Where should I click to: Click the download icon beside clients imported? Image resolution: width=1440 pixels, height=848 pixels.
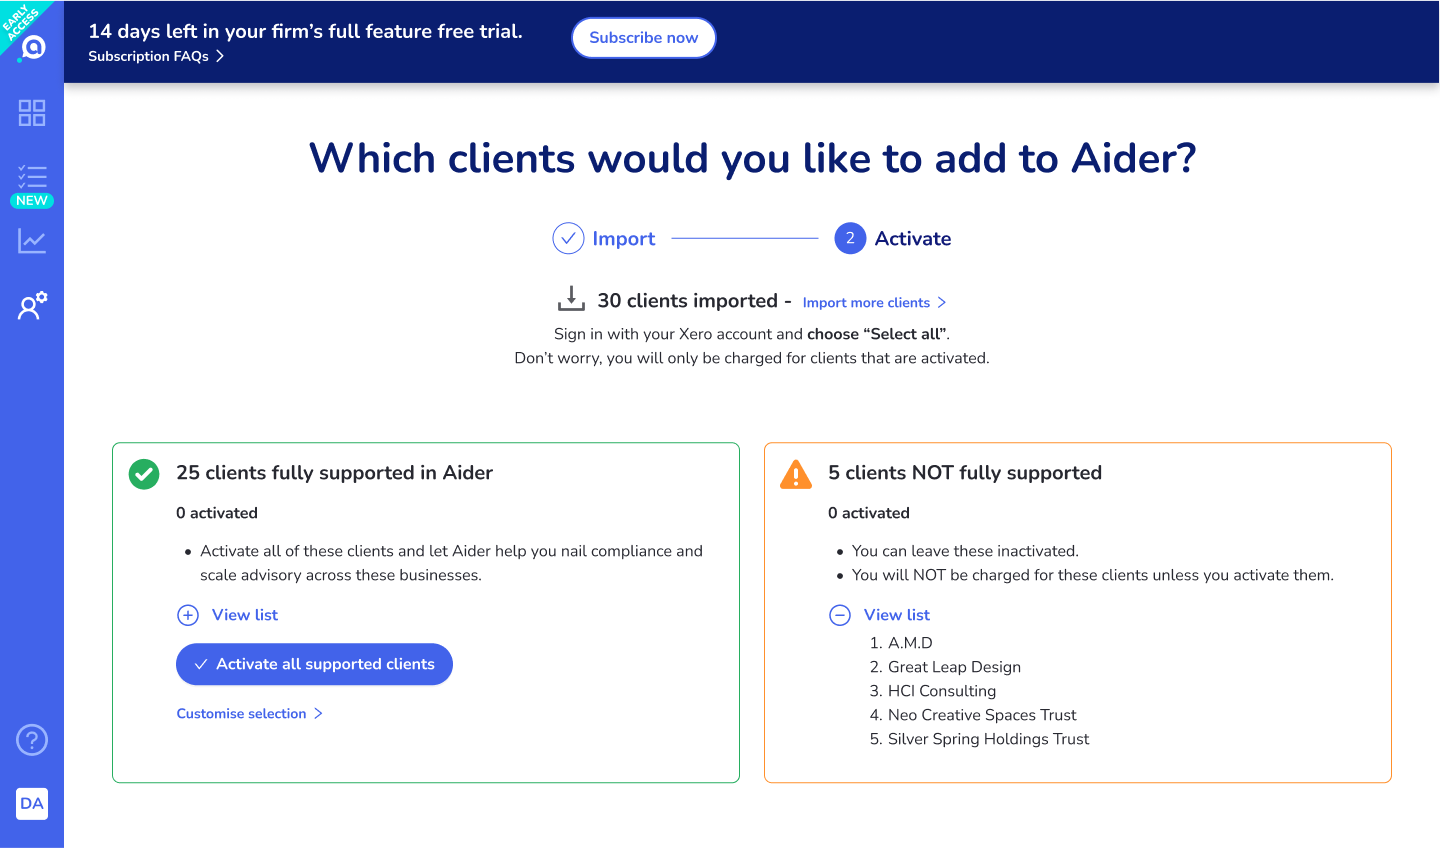click(571, 299)
